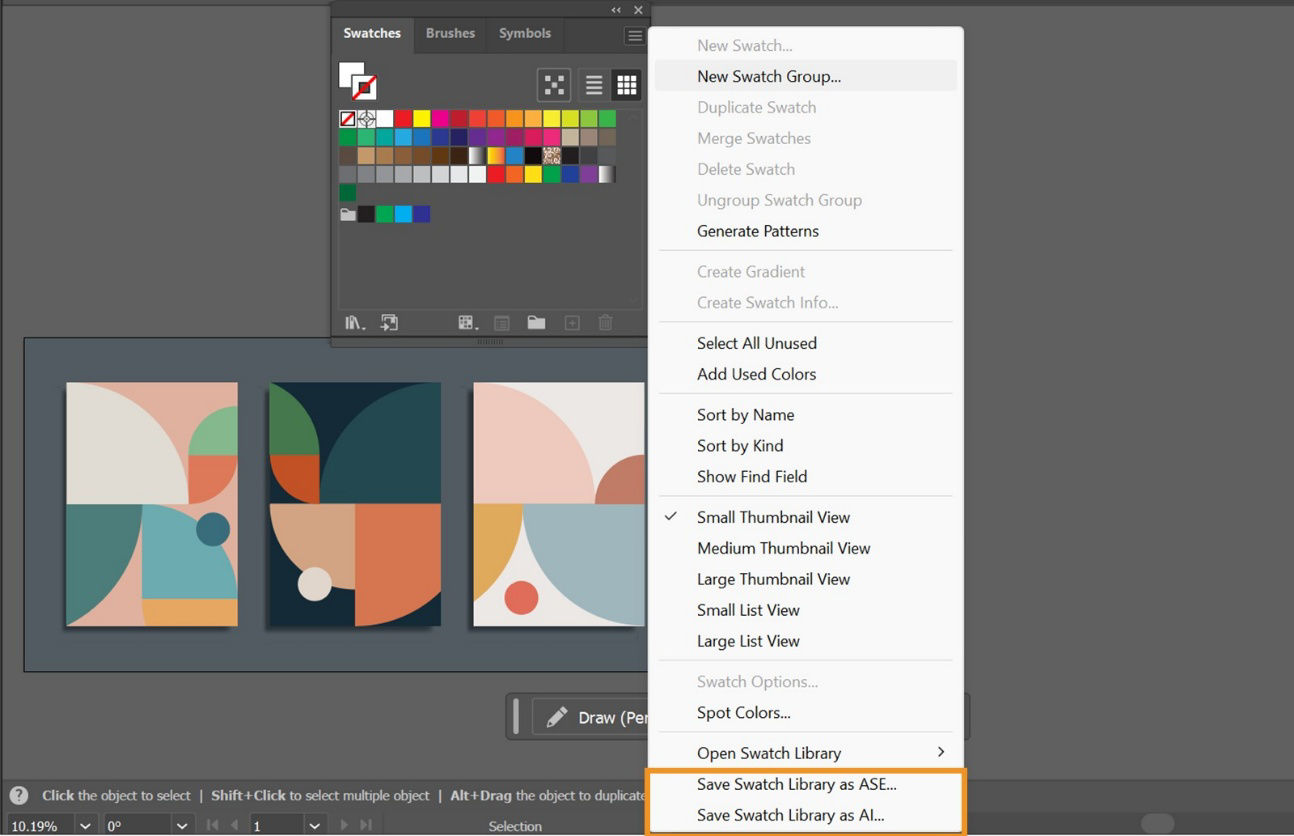Click the Swatch Options icon

point(502,322)
